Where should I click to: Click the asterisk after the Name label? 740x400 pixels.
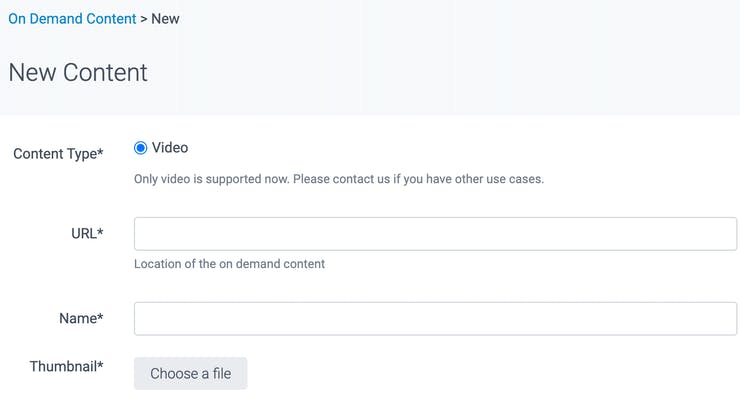pyautogui.click(x=100, y=316)
